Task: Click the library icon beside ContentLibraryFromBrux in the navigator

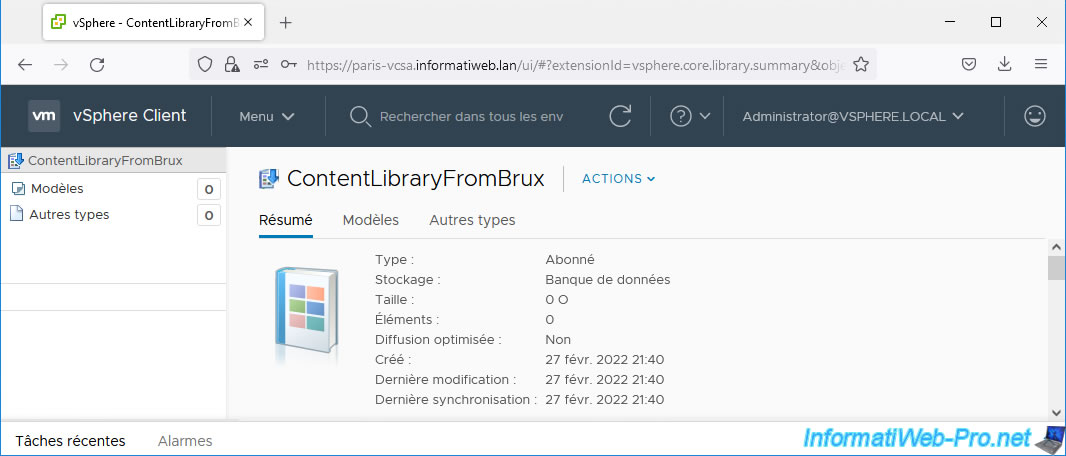Action: pyautogui.click(x=16, y=161)
